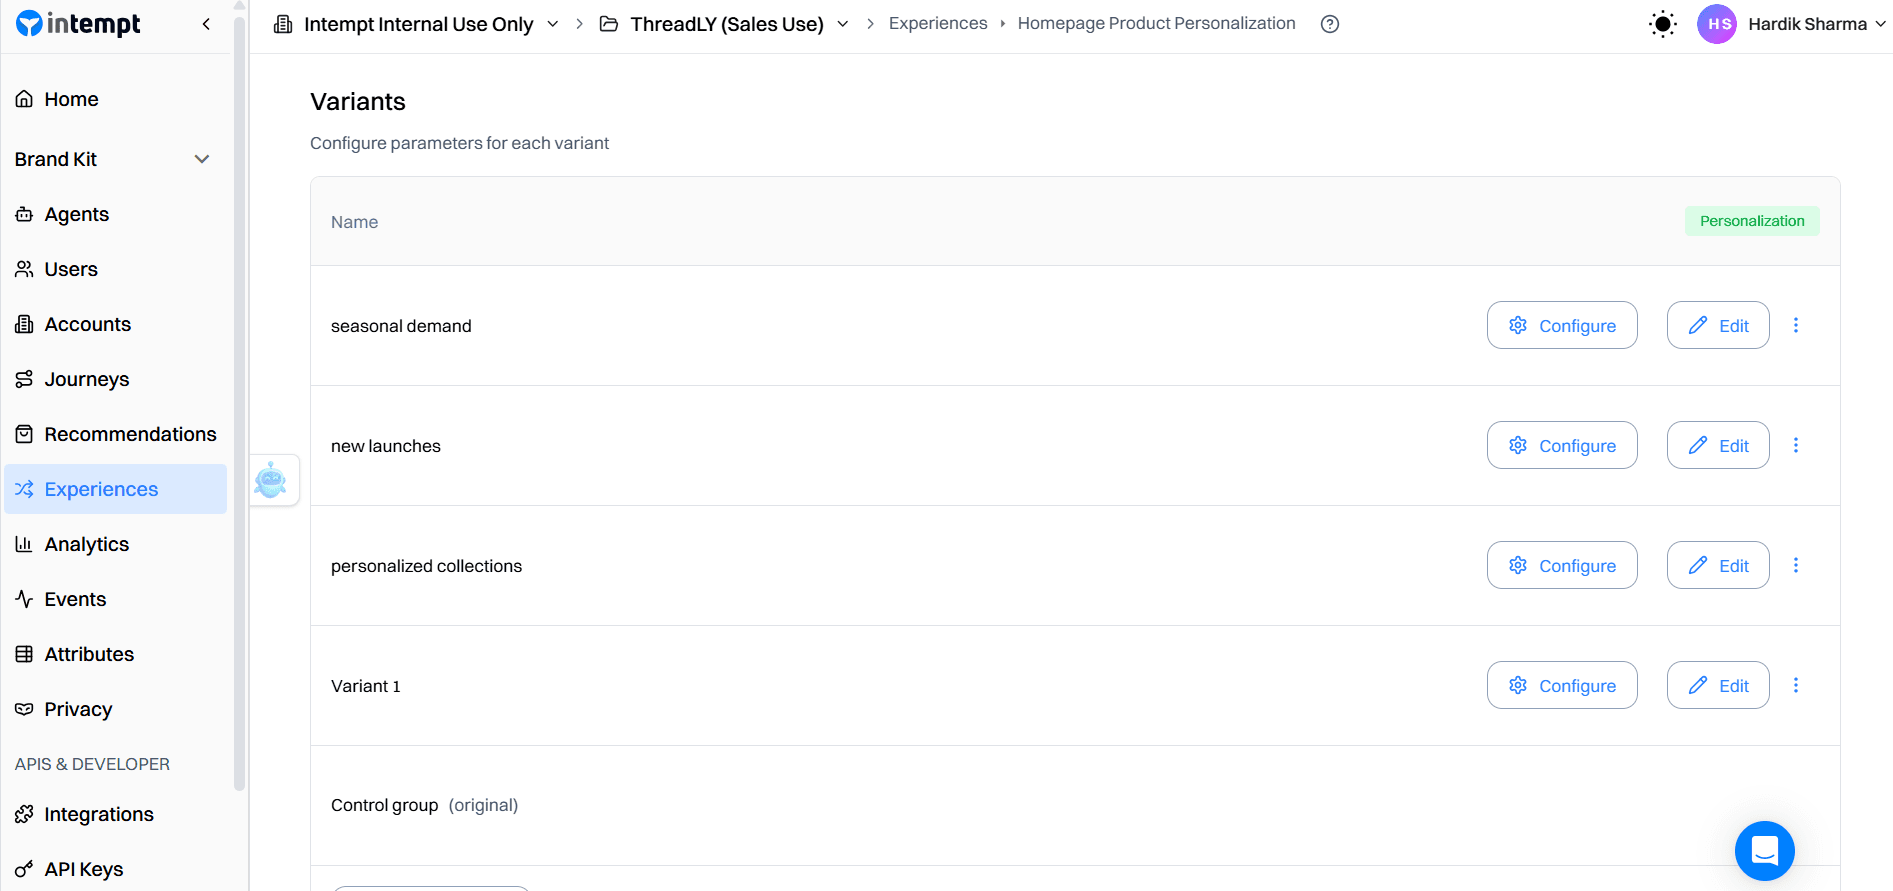Click the Intempt logo

click(79, 24)
